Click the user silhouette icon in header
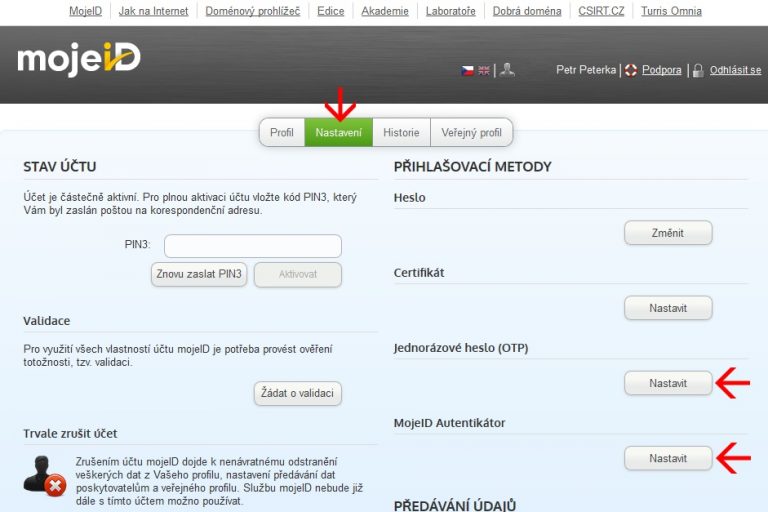768x512 pixels. pyautogui.click(x=507, y=70)
